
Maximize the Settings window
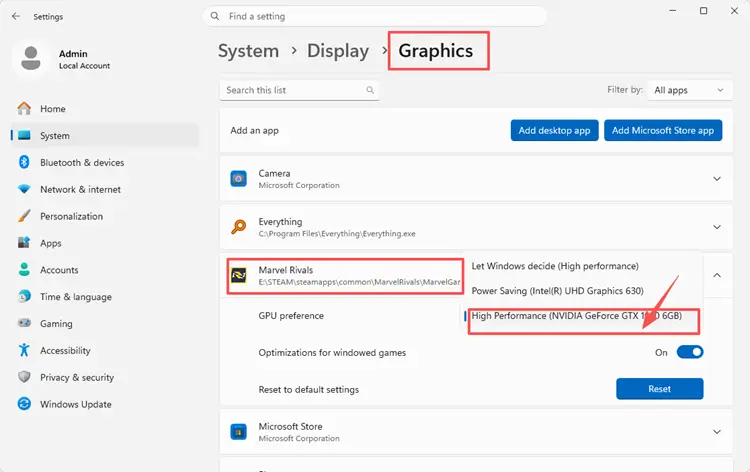pos(703,11)
